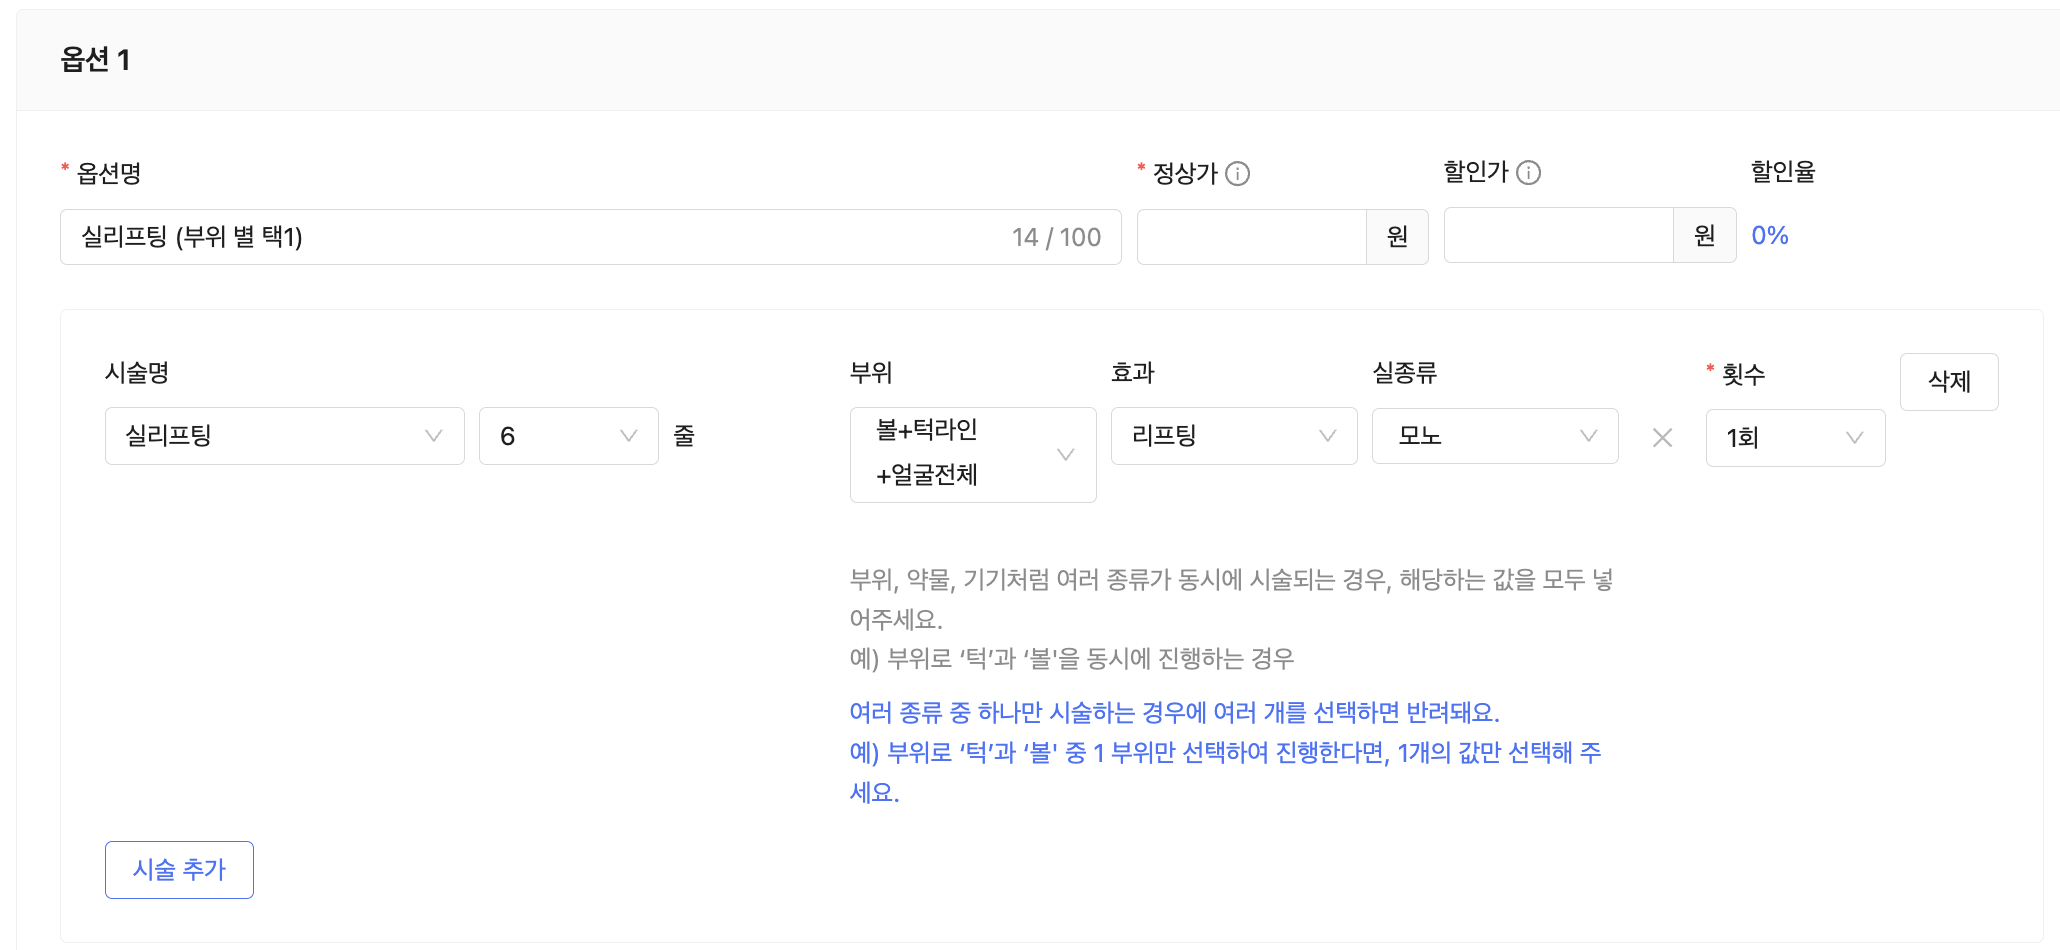
Task: Click chevron arrow of 실리프팅 dropdown
Action: pos(433,436)
